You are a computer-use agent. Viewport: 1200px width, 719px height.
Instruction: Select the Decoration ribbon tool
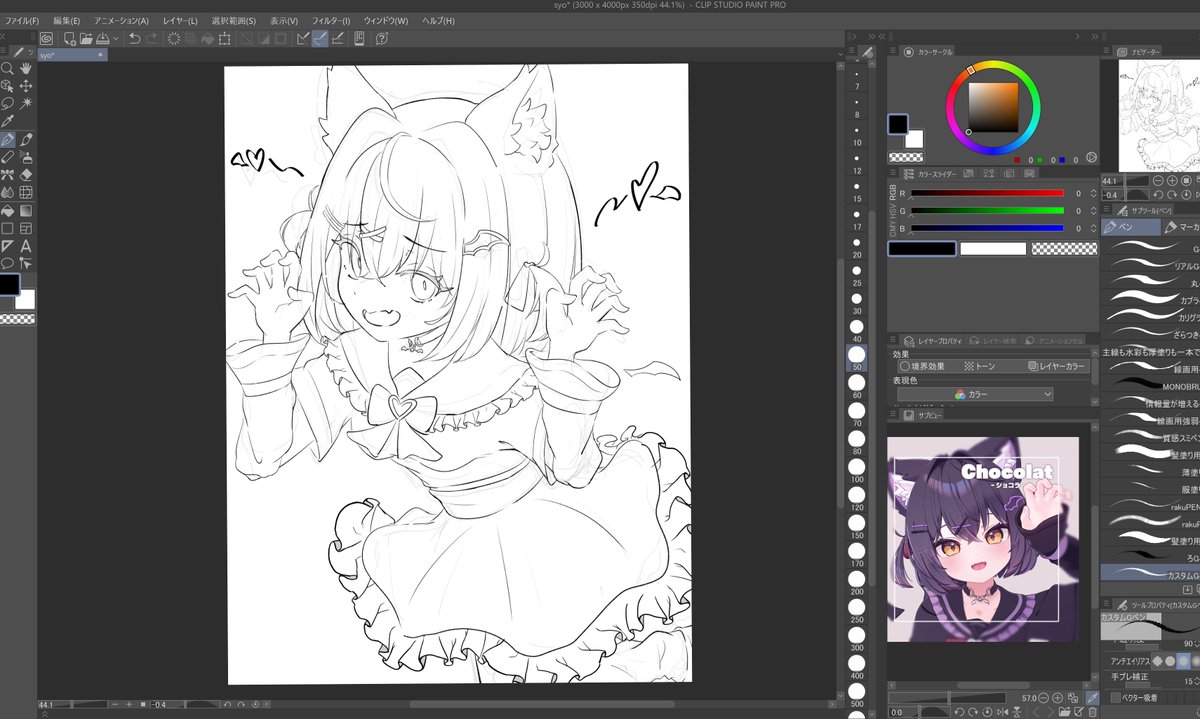[7, 174]
